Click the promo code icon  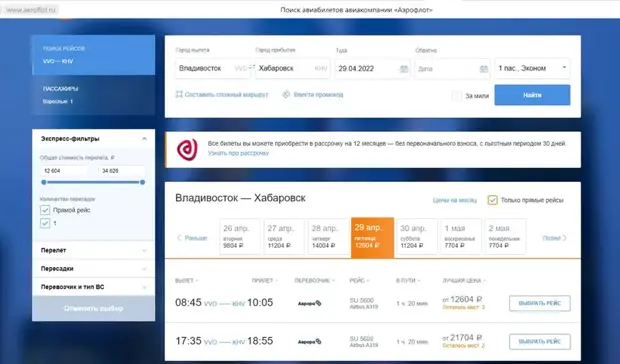(x=286, y=94)
